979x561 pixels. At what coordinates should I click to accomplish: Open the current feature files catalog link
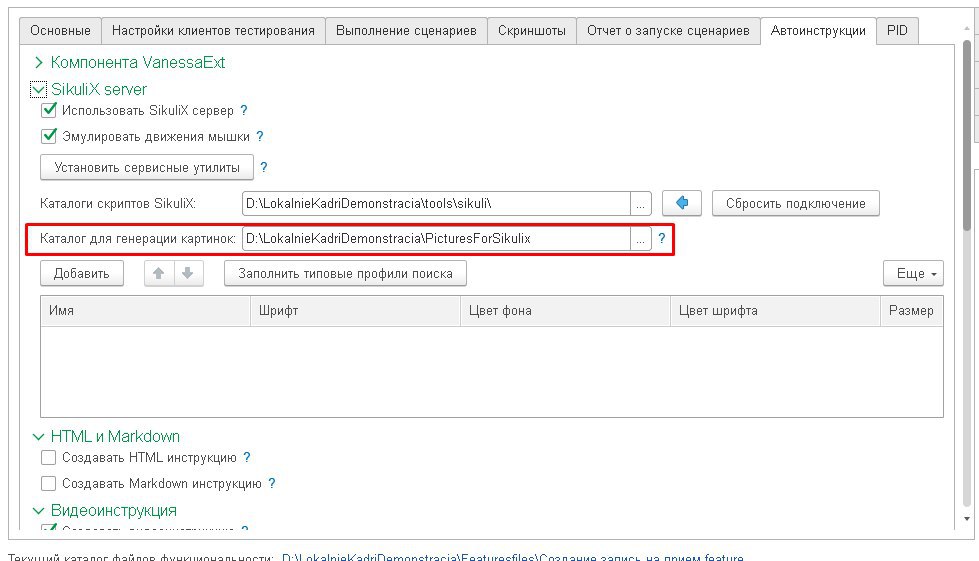[x=513, y=557]
